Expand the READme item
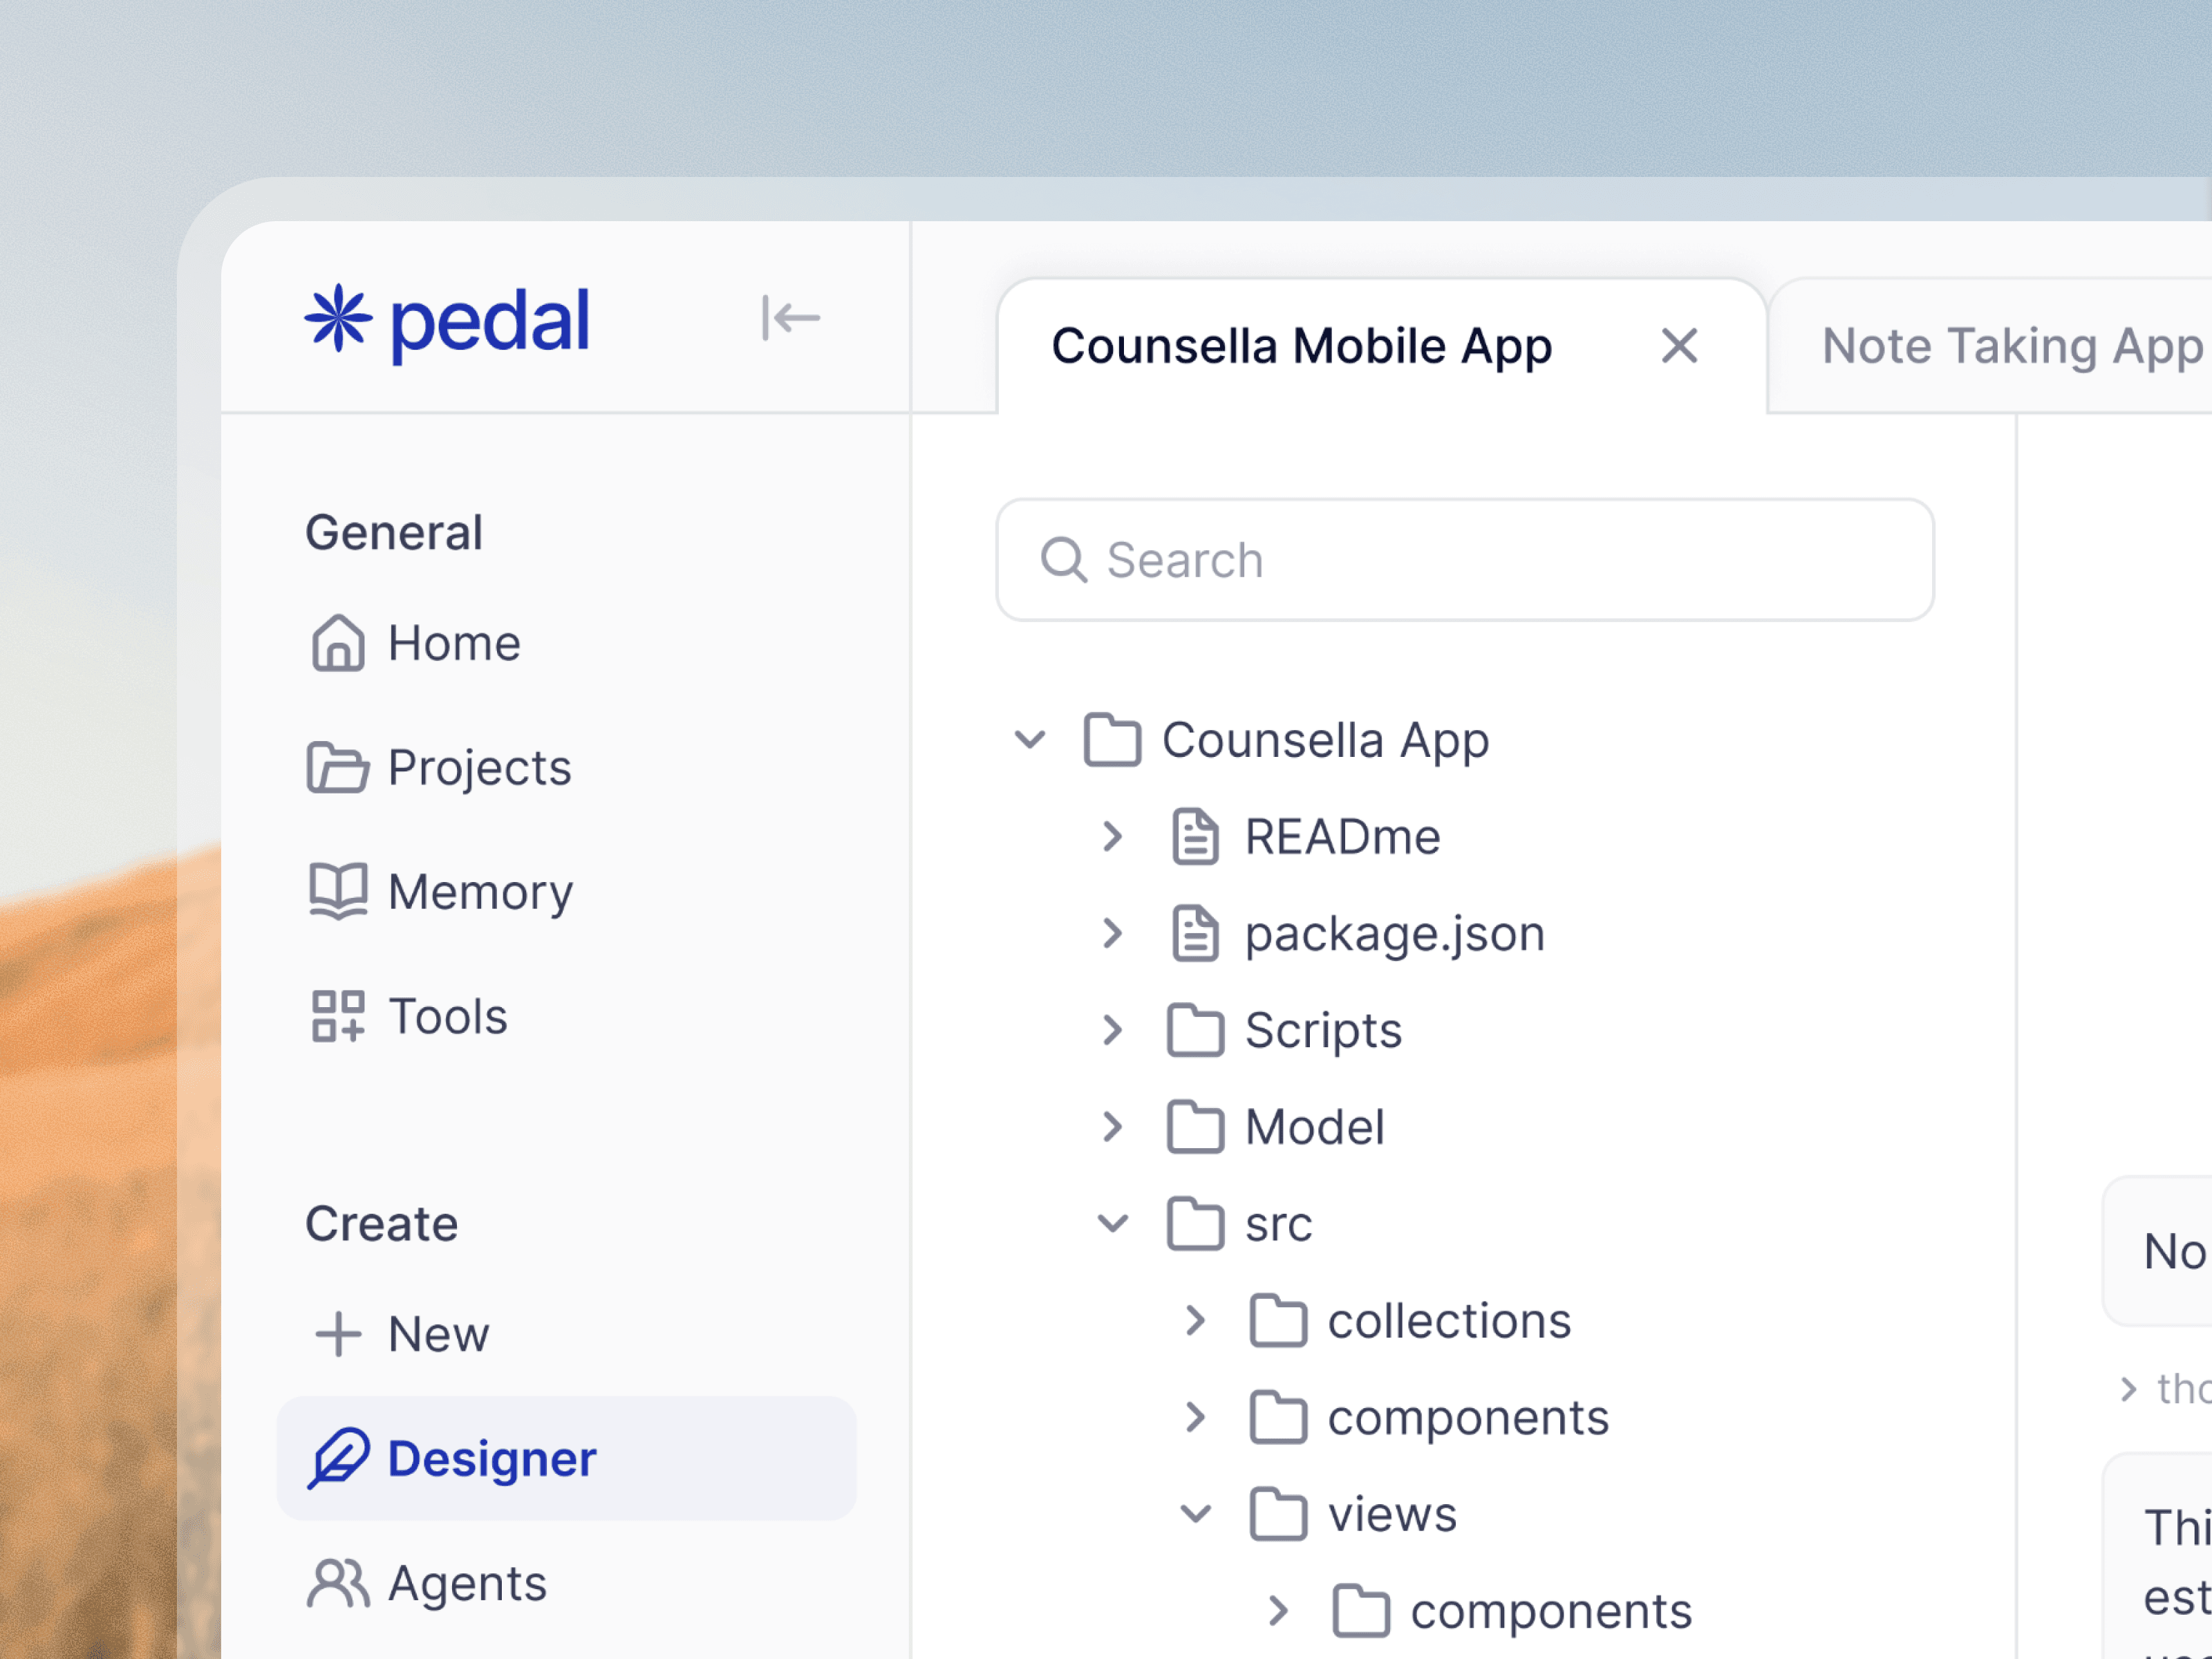Image resolution: width=2212 pixels, height=1659 pixels. [x=1112, y=836]
